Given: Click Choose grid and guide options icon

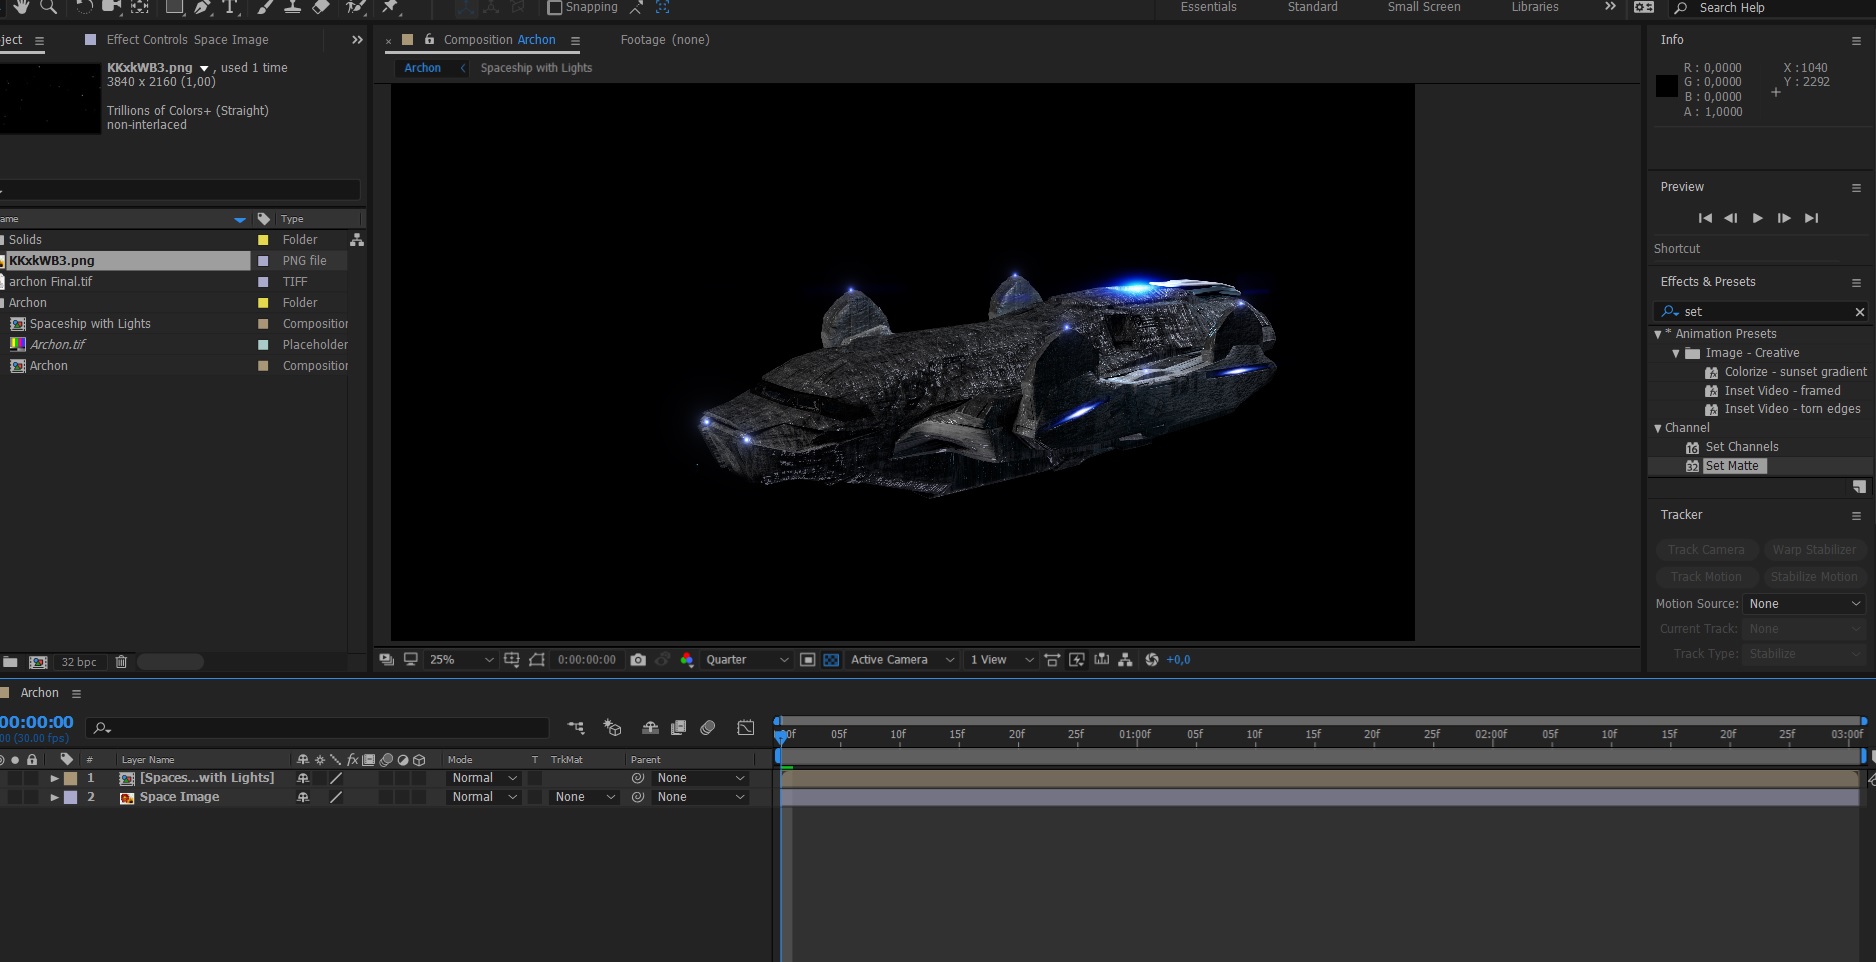Looking at the screenshot, I should [x=512, y=660].
